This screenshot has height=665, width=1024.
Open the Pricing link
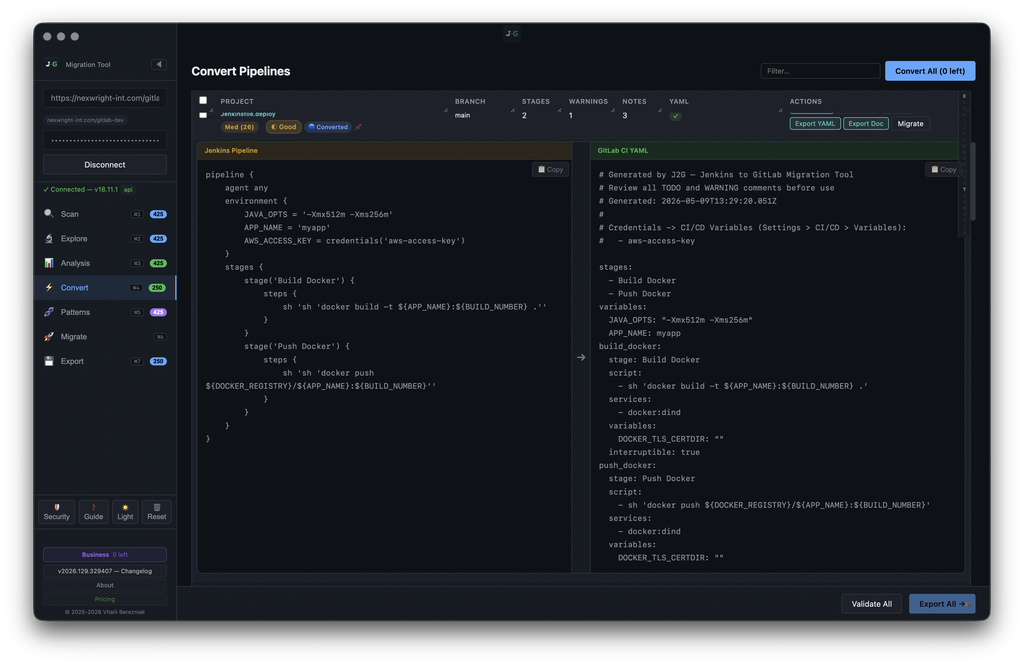pyautogui.click(x=104, y=599)
